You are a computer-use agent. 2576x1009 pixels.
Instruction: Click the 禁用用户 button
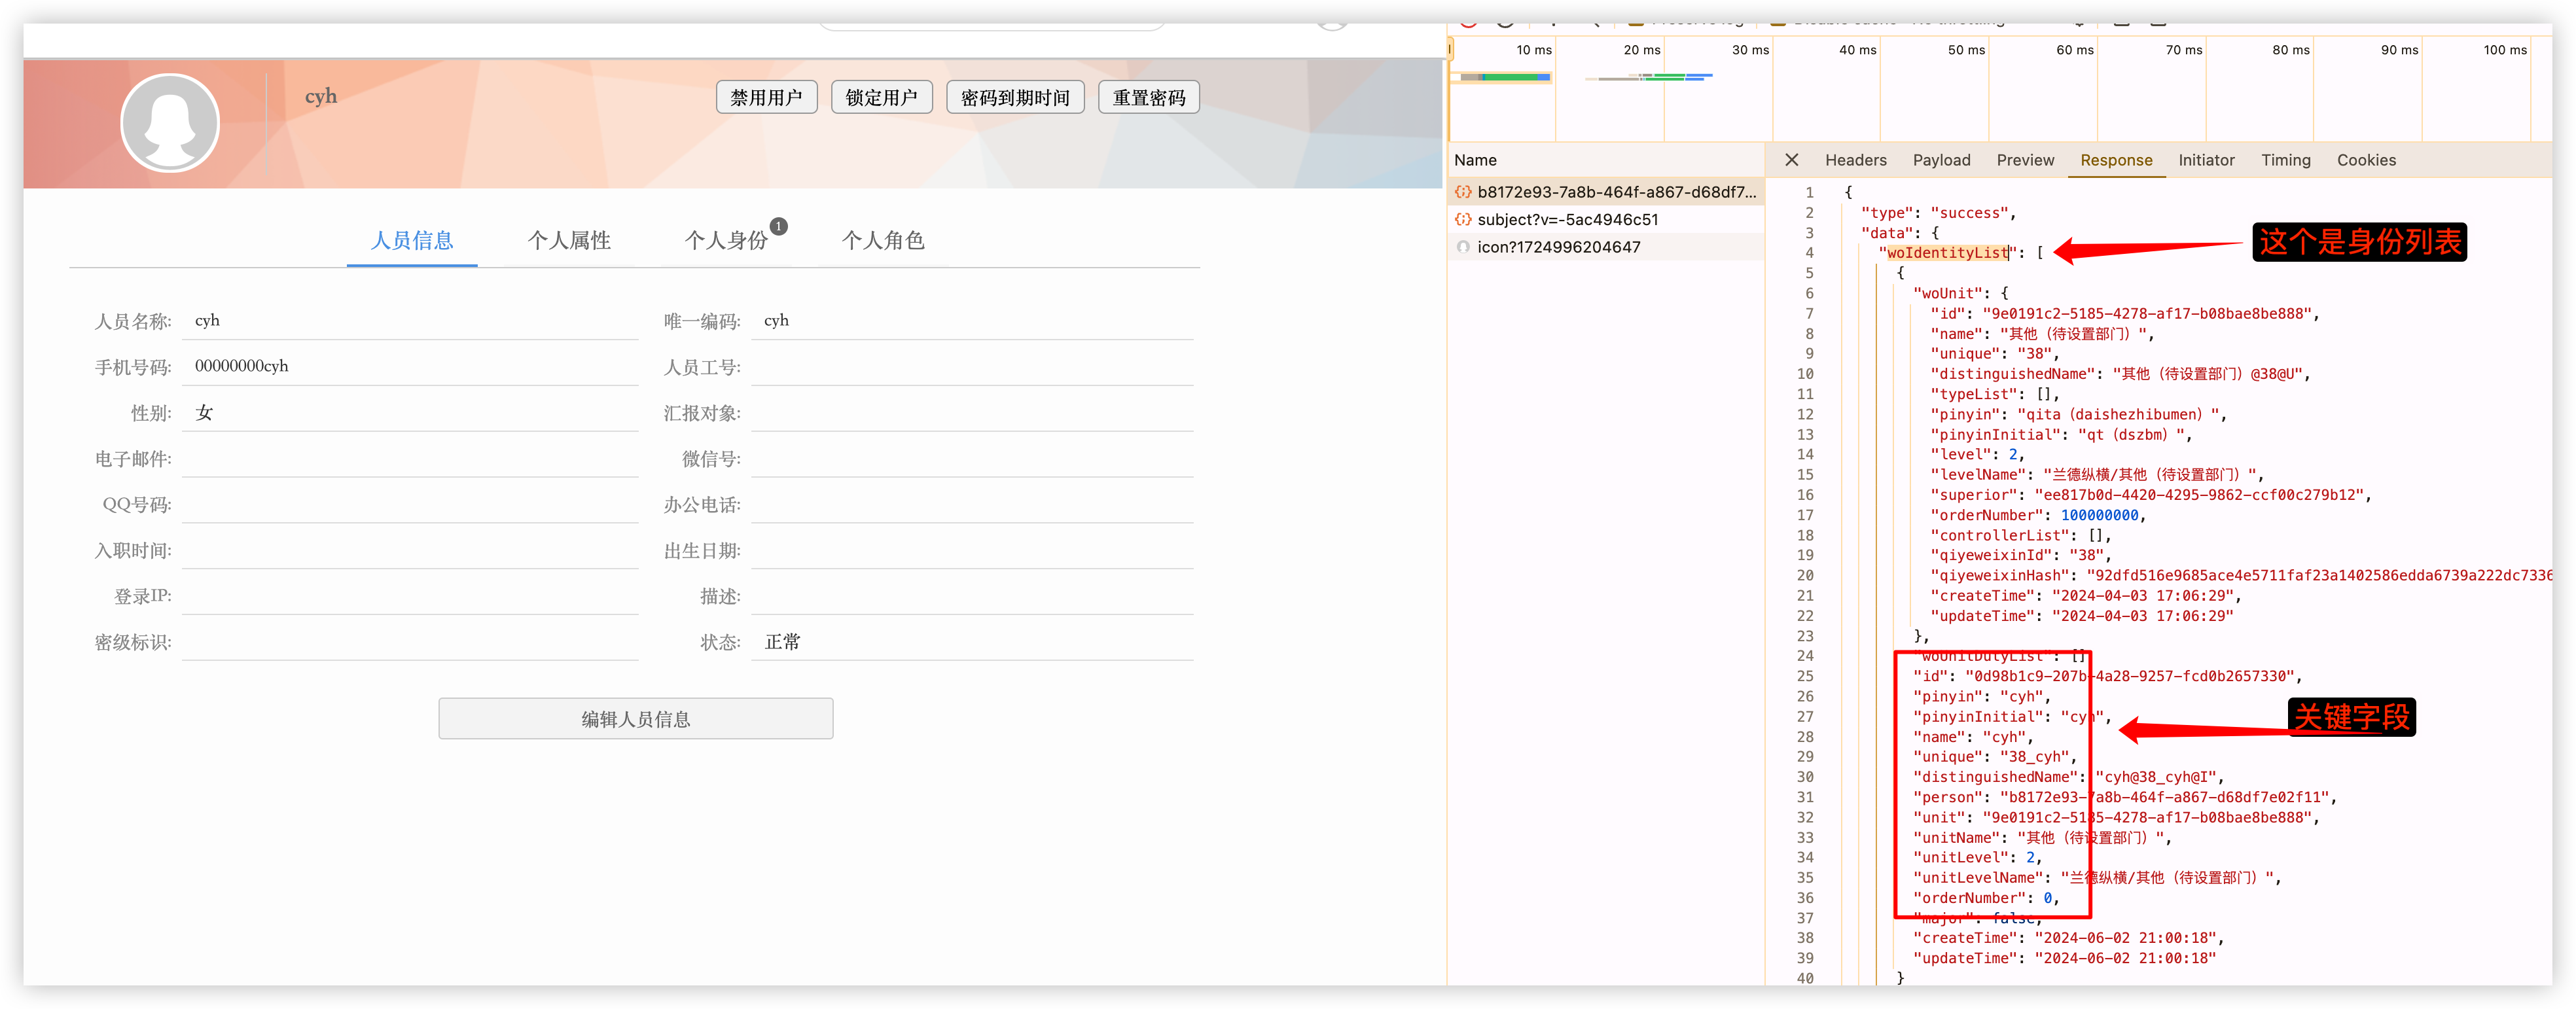[766, 98]
